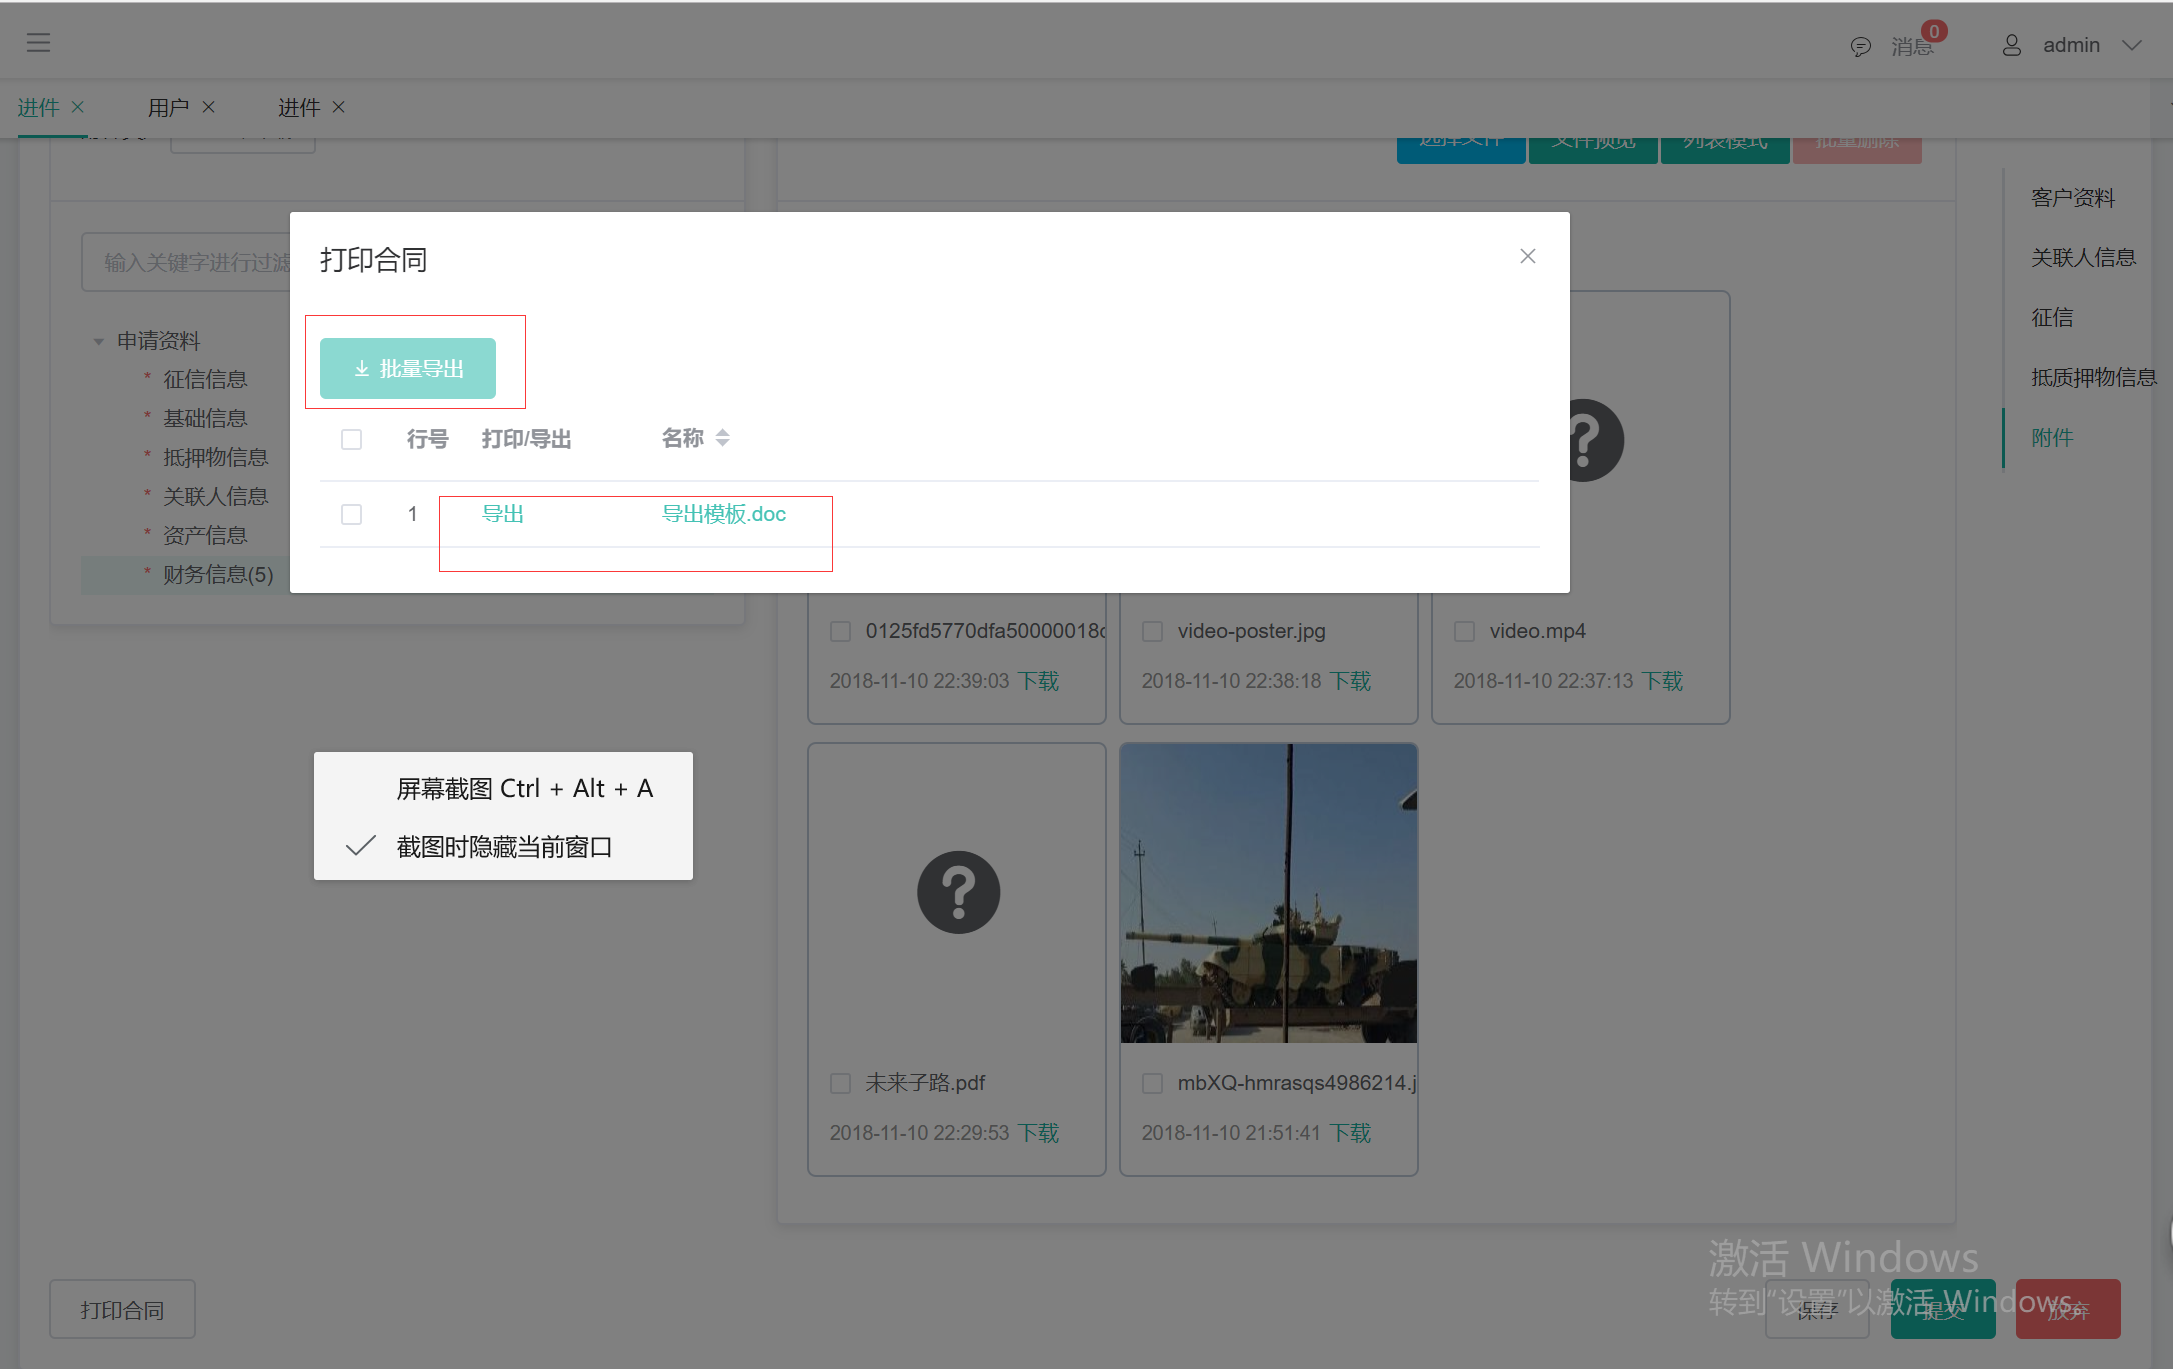Click 未来子路.pdf thumbnail

[956, 891]
